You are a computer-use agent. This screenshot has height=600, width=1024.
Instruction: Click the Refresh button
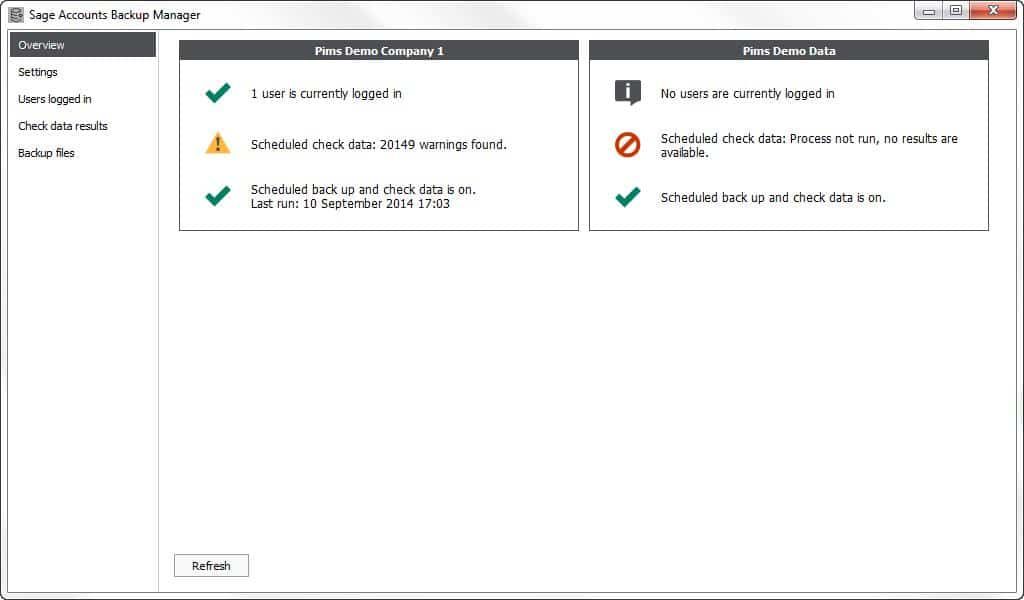point(211,565)
